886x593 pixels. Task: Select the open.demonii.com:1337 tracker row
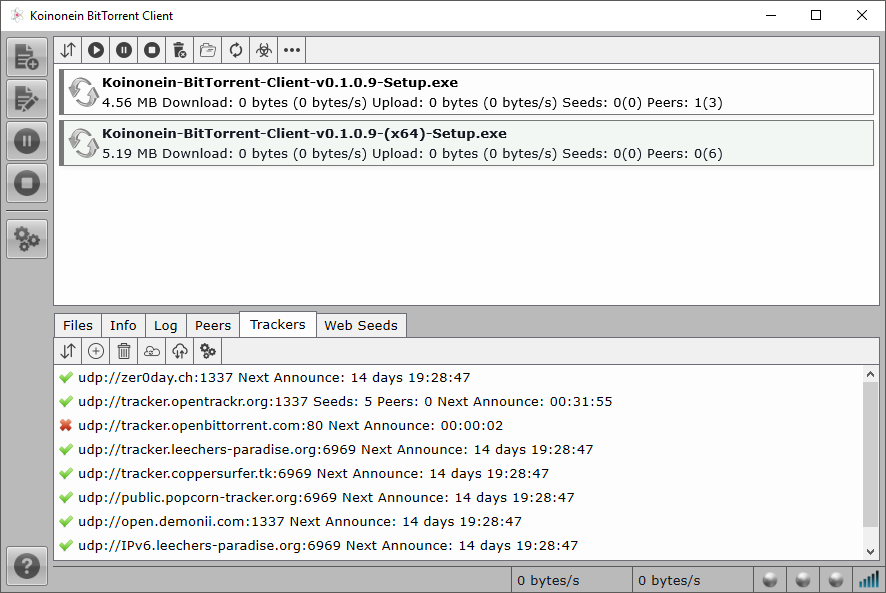[x=459, y=522]
